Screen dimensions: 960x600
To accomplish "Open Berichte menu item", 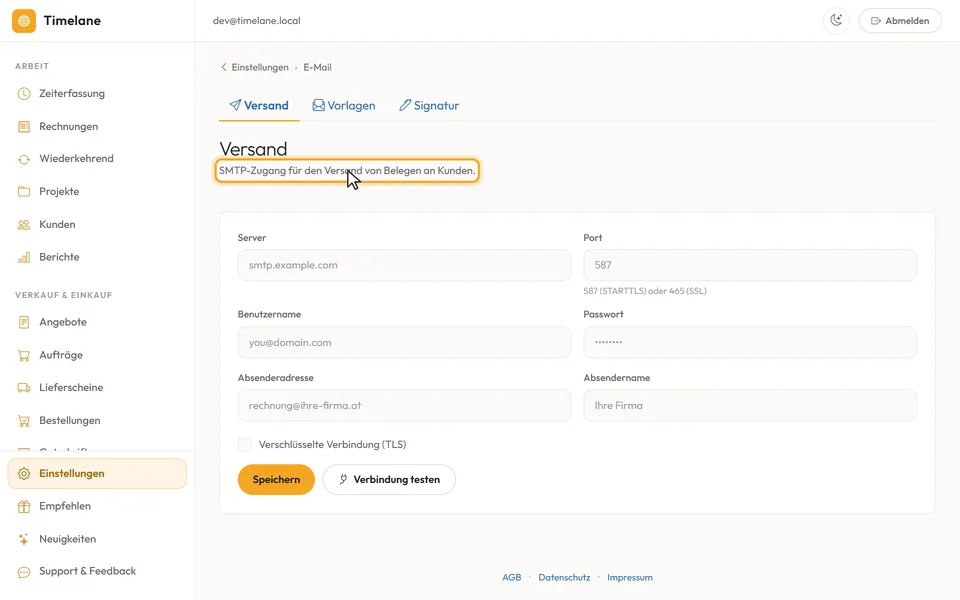I will pyautogui.click(x=97, y=257).
